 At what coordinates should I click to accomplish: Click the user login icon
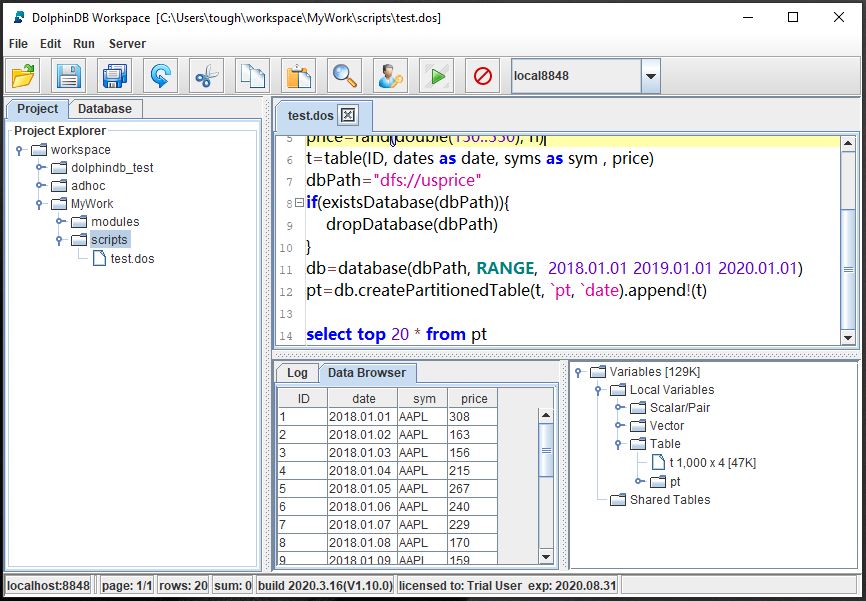click(390, 76)
